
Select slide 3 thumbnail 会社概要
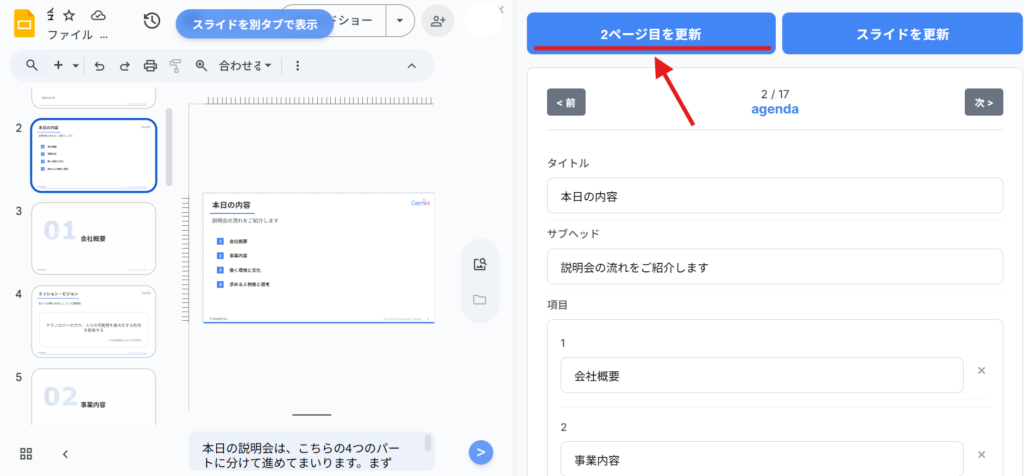93,238
